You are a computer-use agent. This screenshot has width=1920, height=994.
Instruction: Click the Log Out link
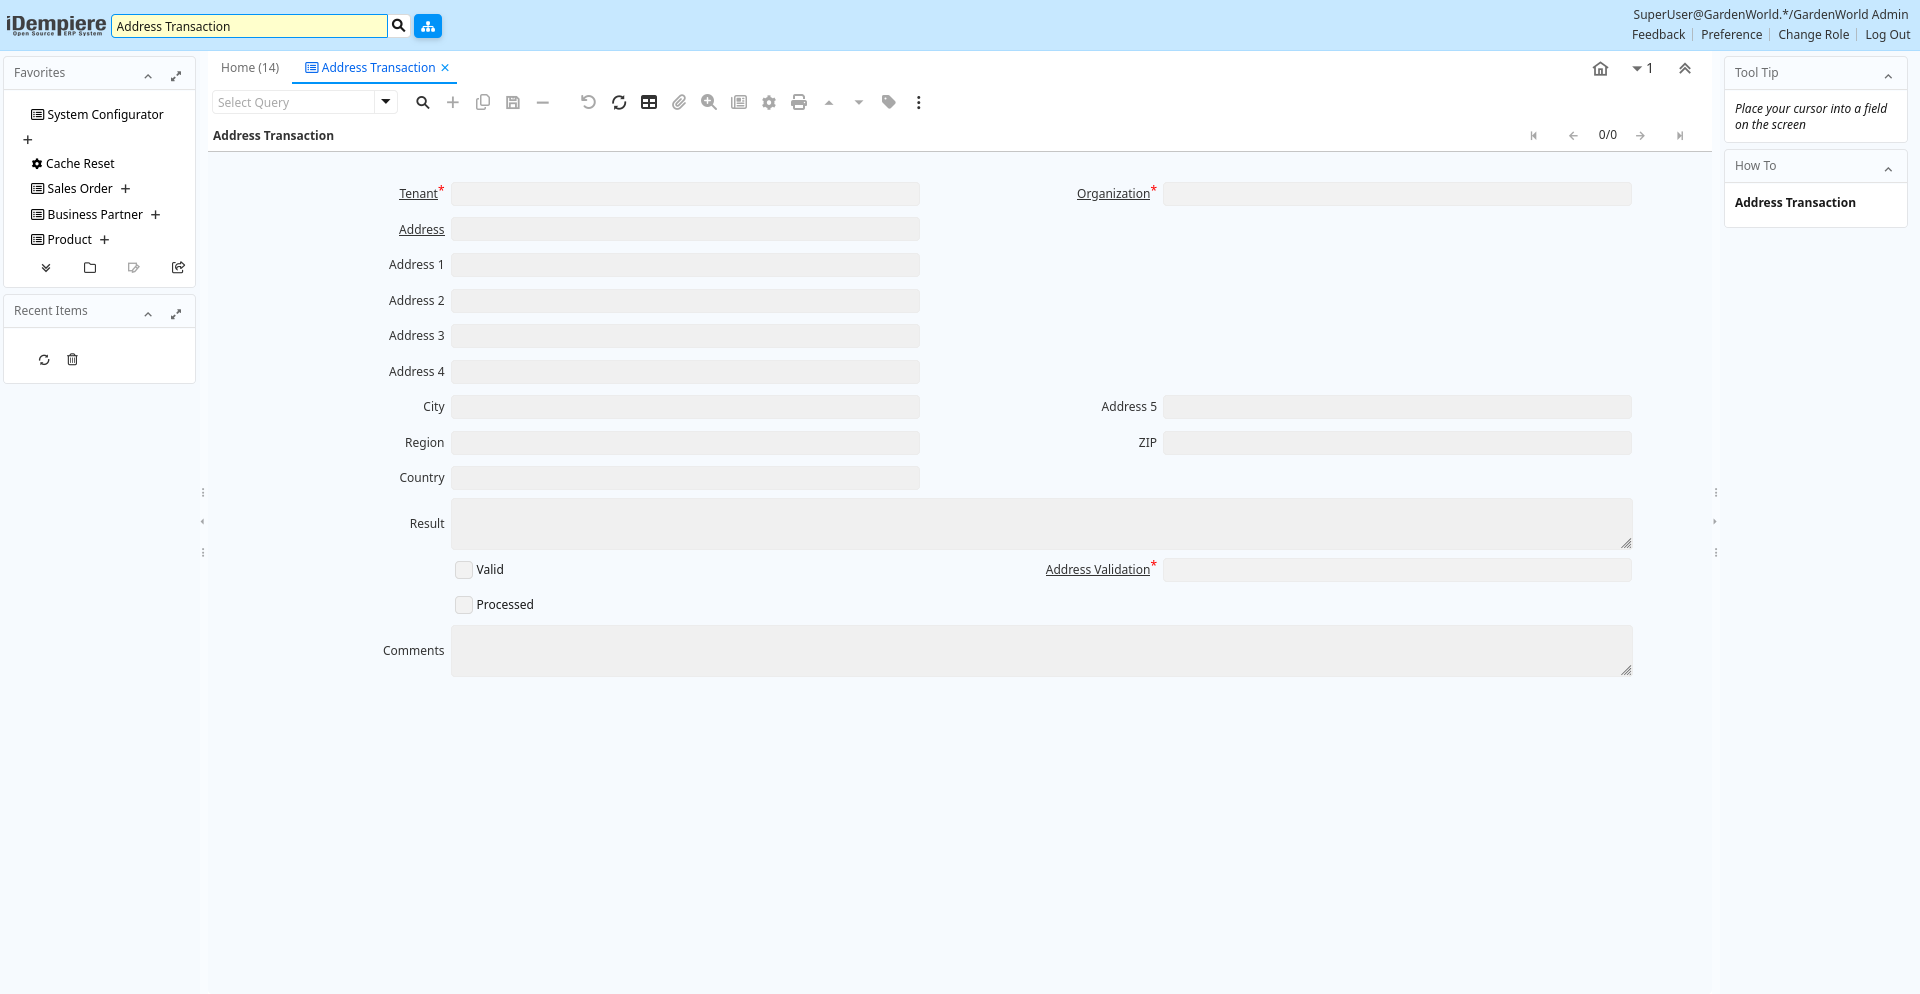pos(1887,35)
